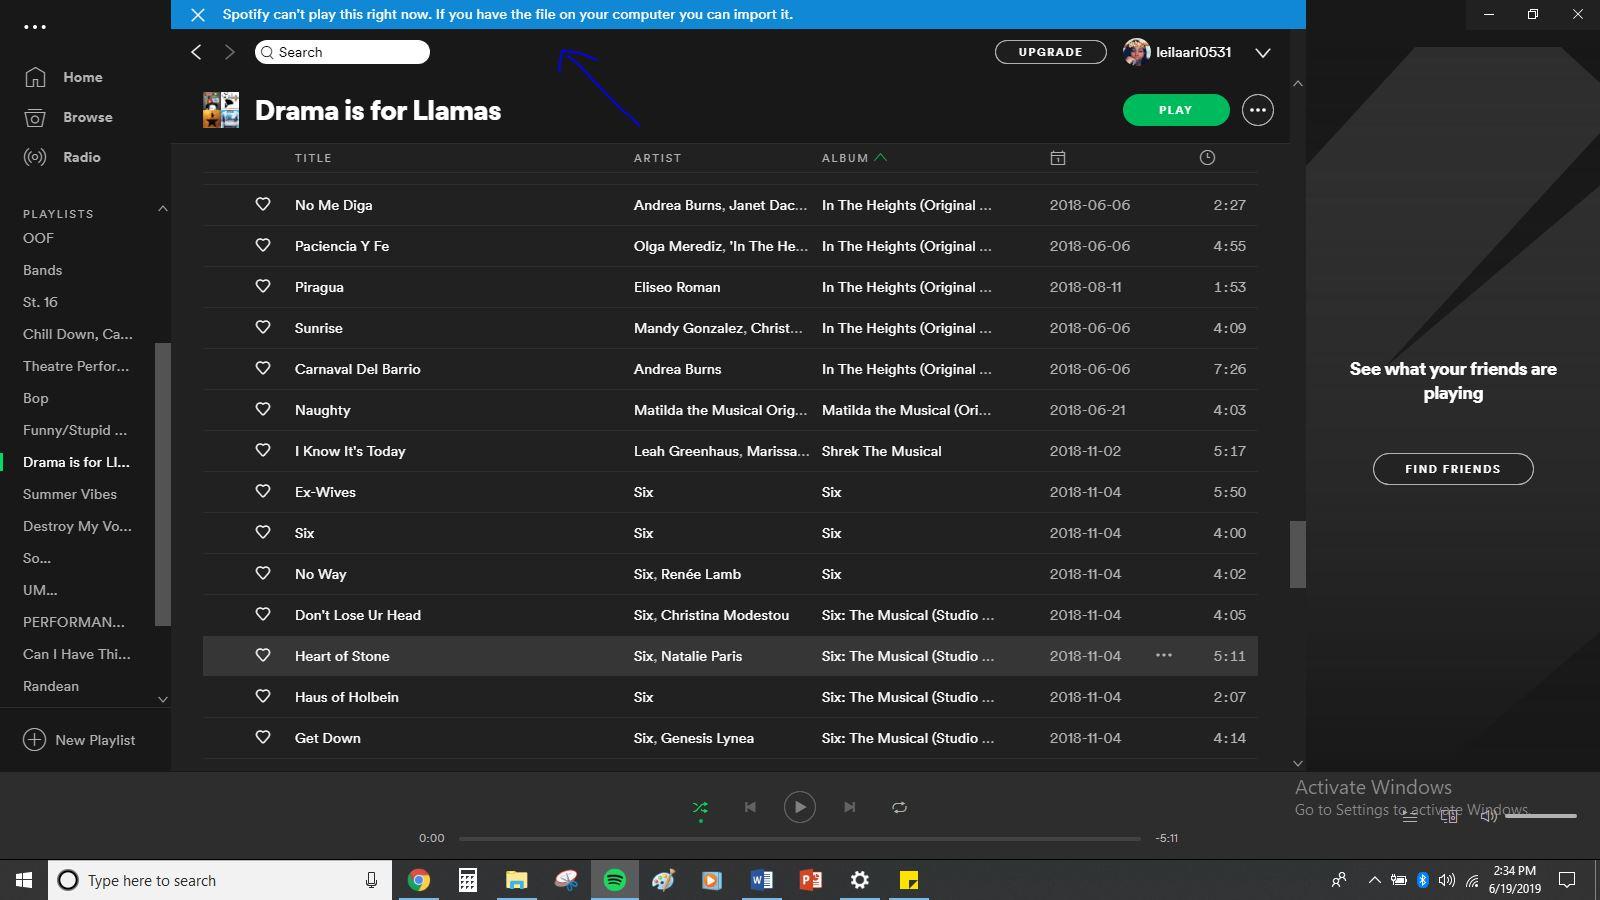Open the Shrek The Musical album link

coord(881,451)
